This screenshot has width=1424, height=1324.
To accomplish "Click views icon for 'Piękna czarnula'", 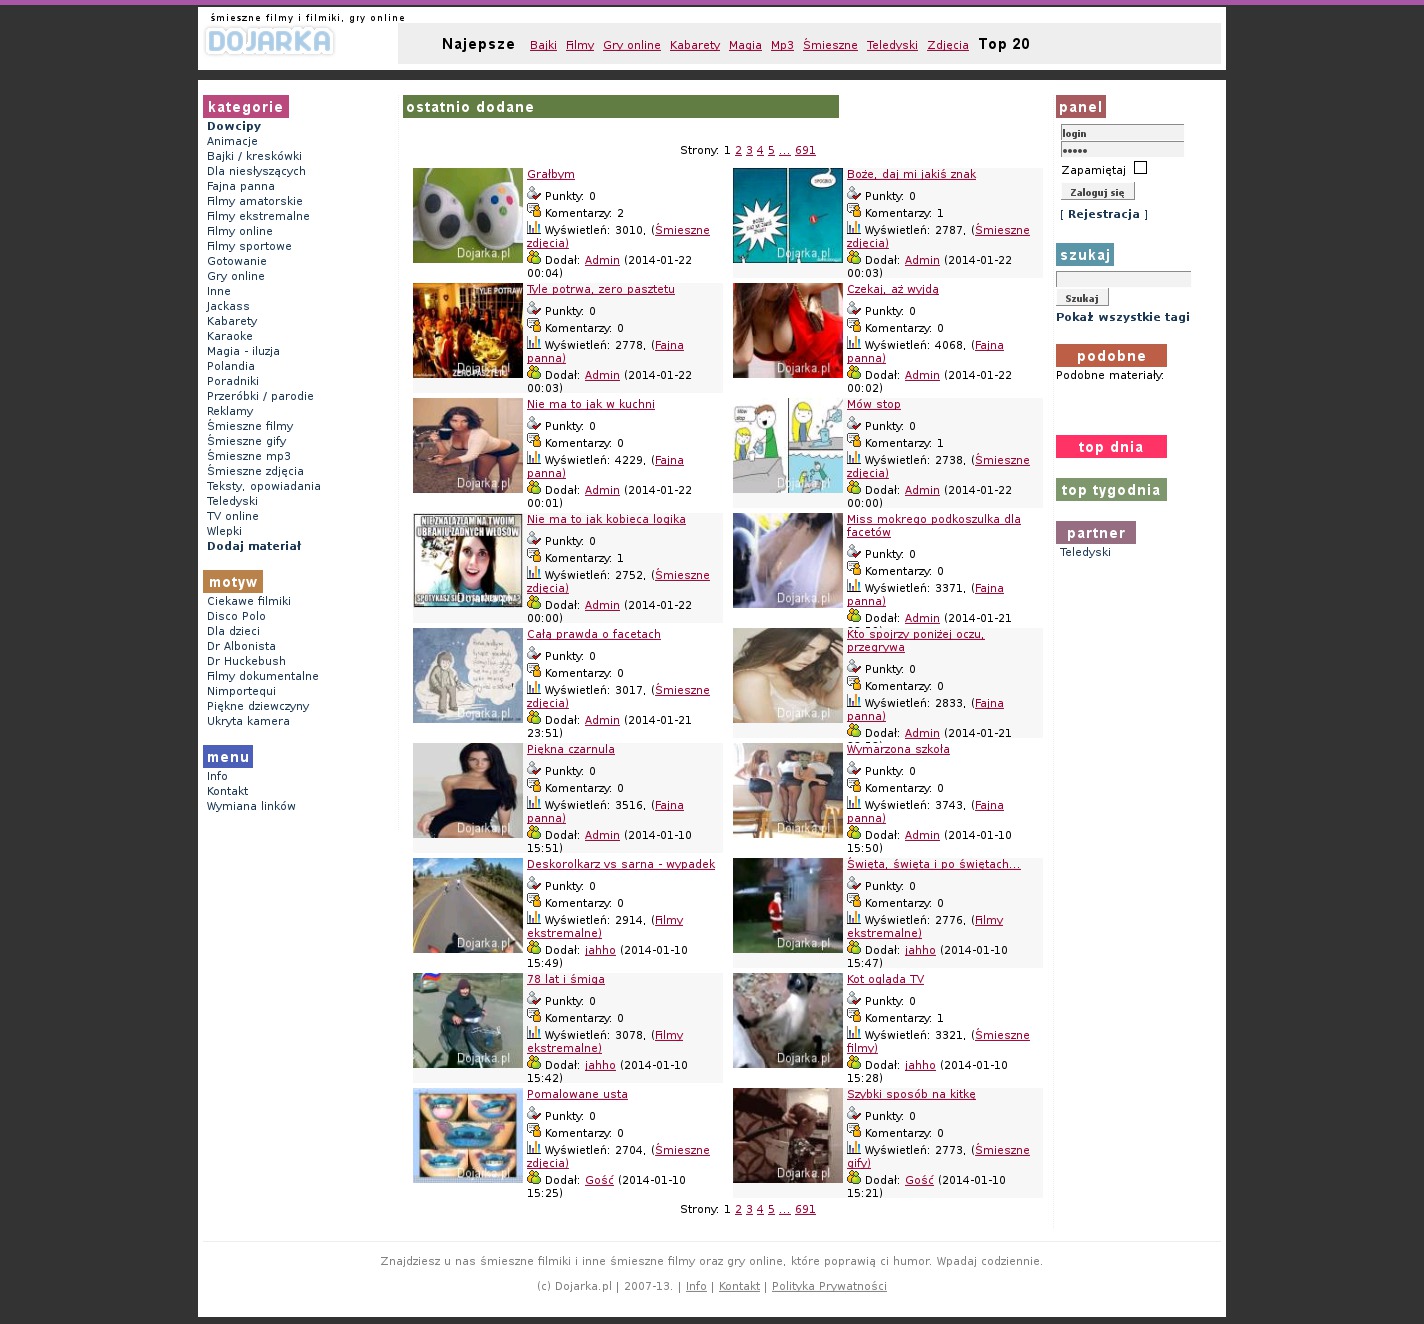I will (534, 803).
